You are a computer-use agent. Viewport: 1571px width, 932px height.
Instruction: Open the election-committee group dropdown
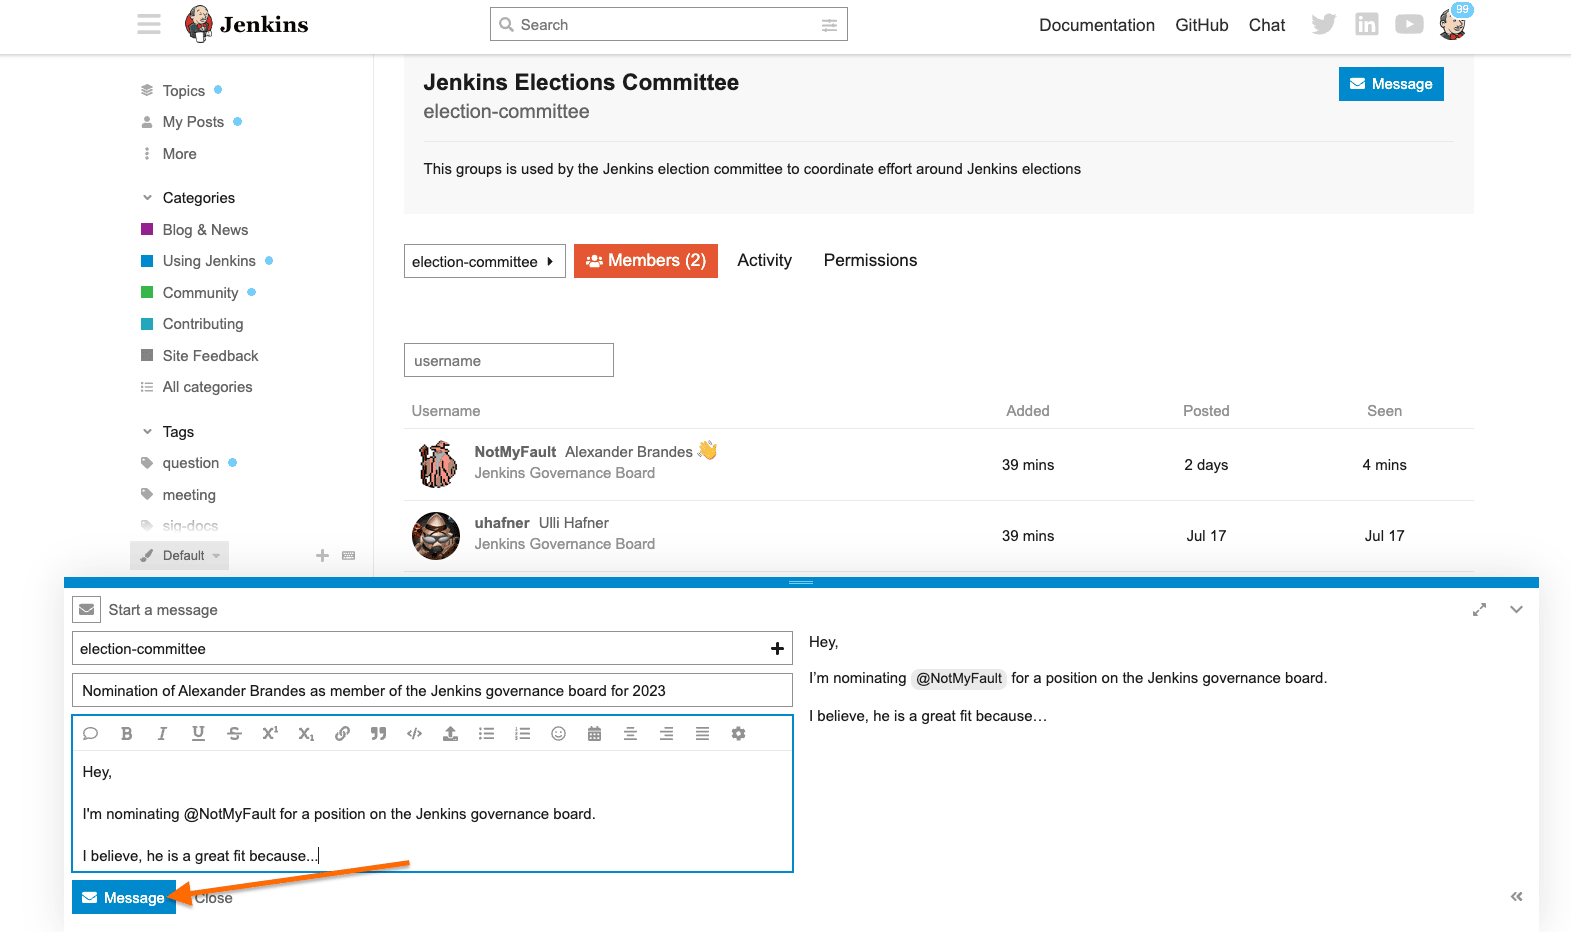point(484,261)
